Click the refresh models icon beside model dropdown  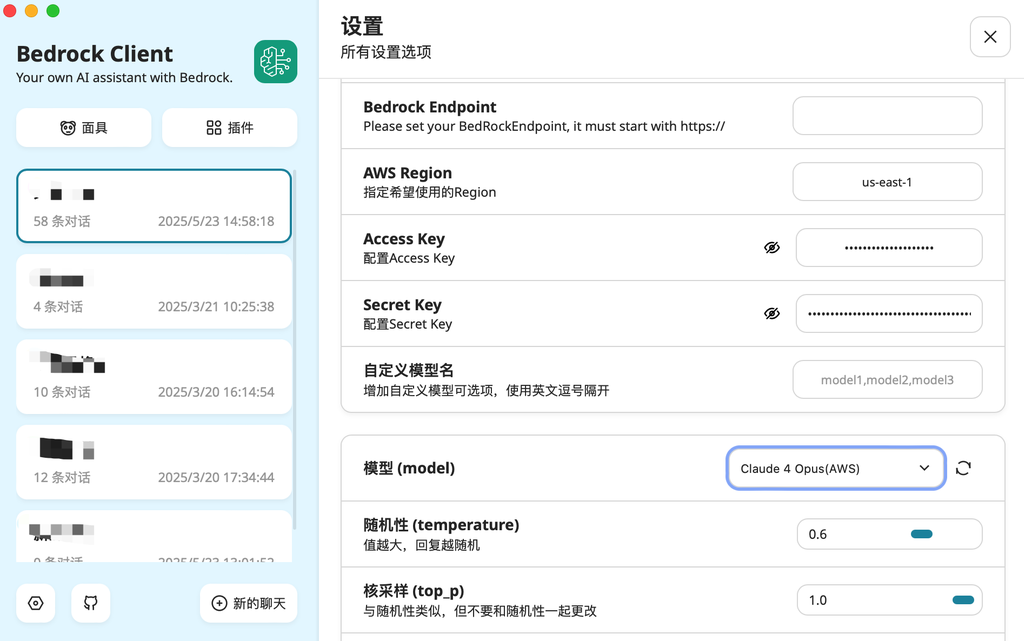[x=963, y=468]
